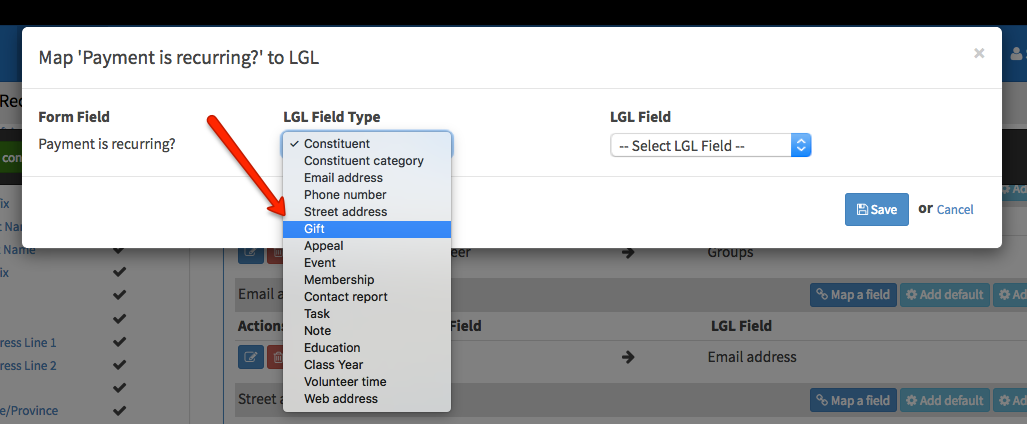Click Add default in Street address section
Image resolution: width=1027 pixels, height=424 pixels.
(944, 400)
